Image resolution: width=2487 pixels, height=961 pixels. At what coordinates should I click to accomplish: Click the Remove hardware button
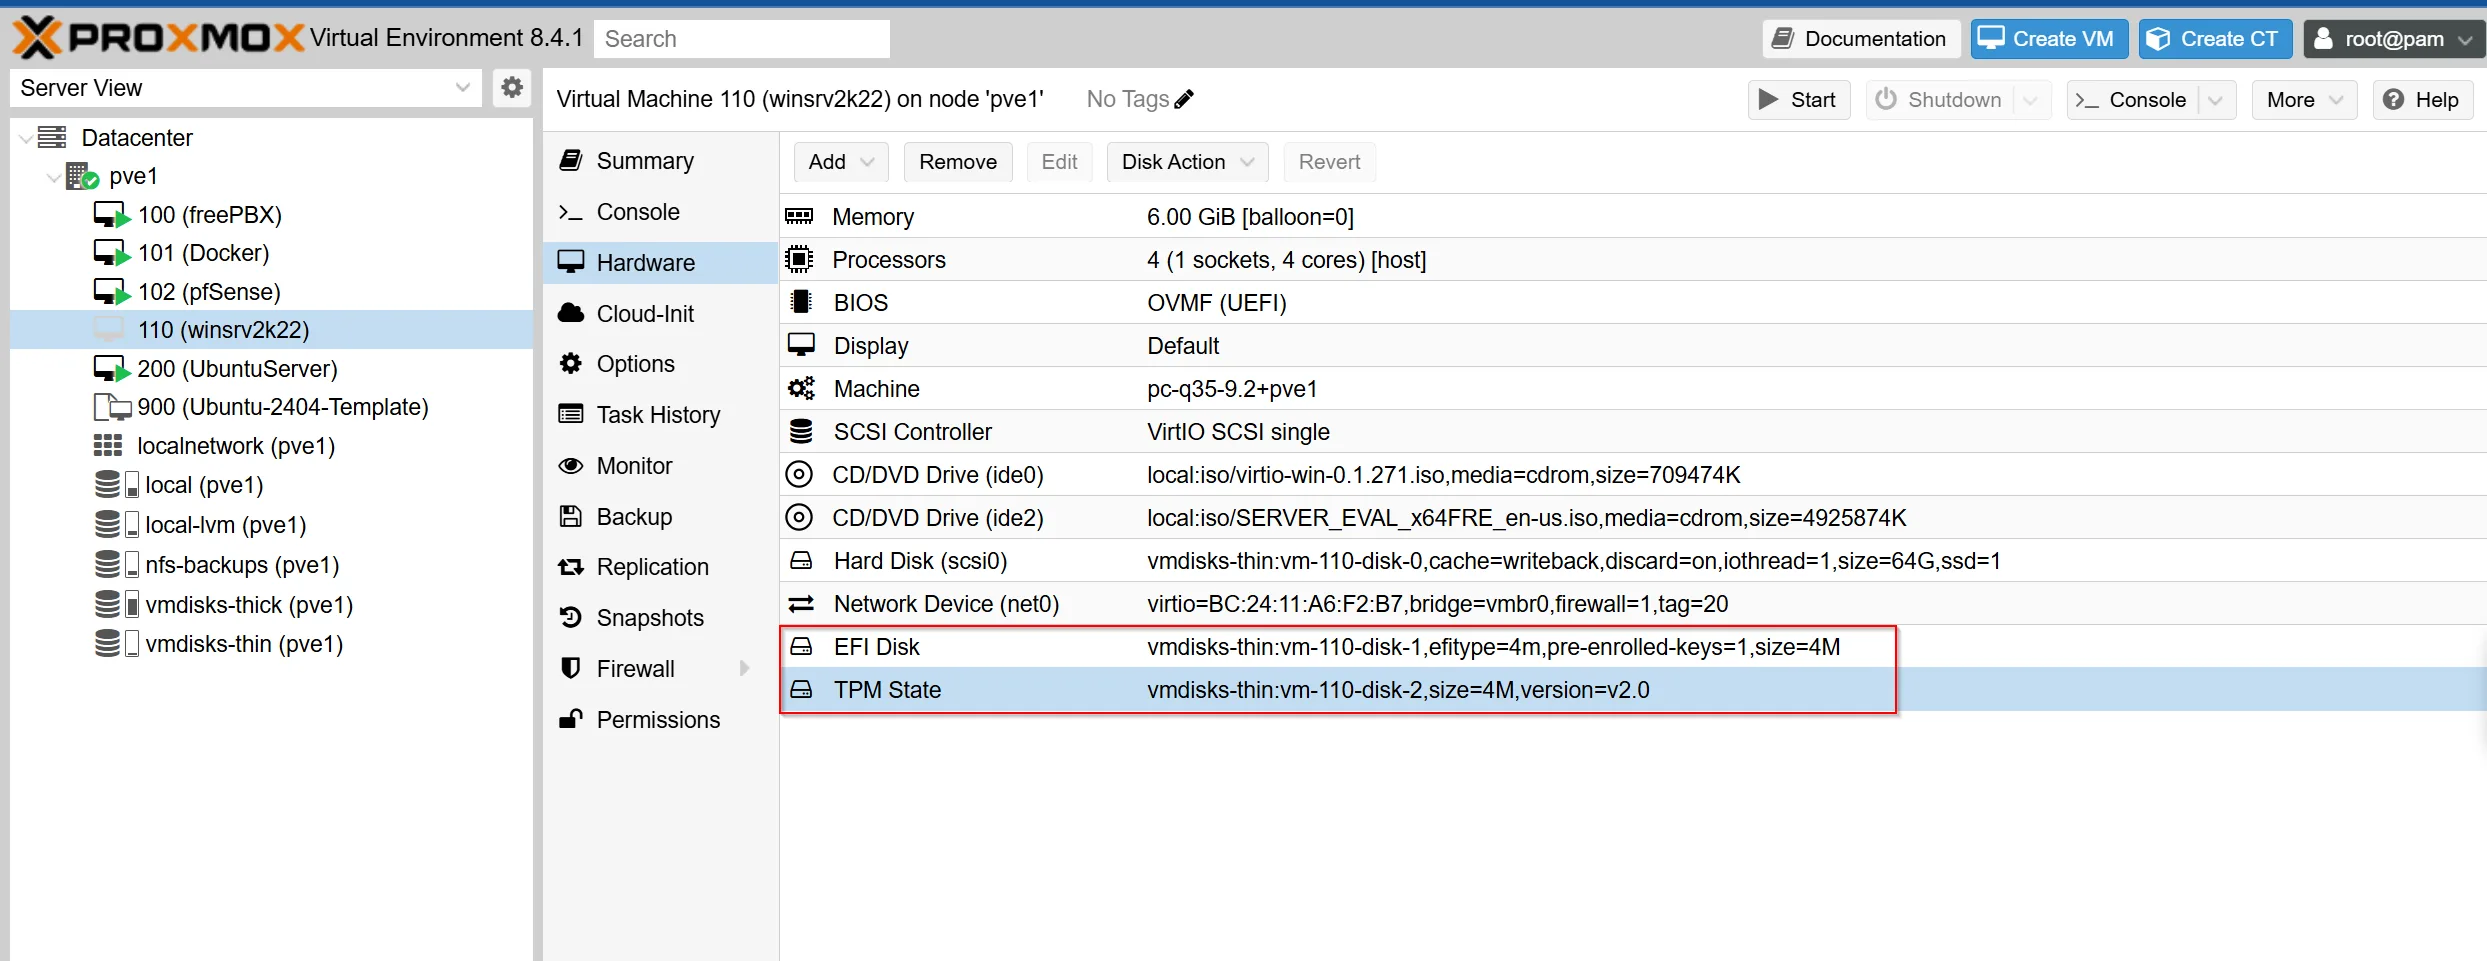point(957,162)
